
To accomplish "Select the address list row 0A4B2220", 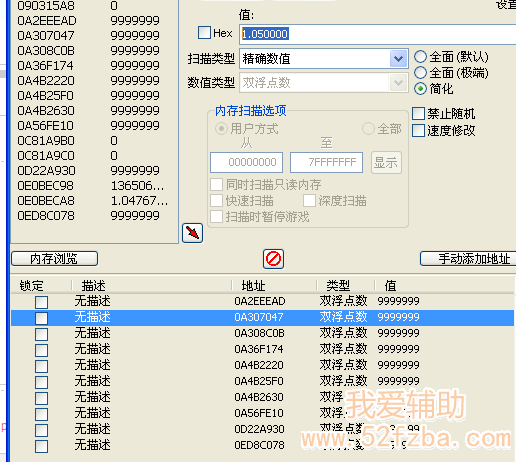I will pos(263,365).
